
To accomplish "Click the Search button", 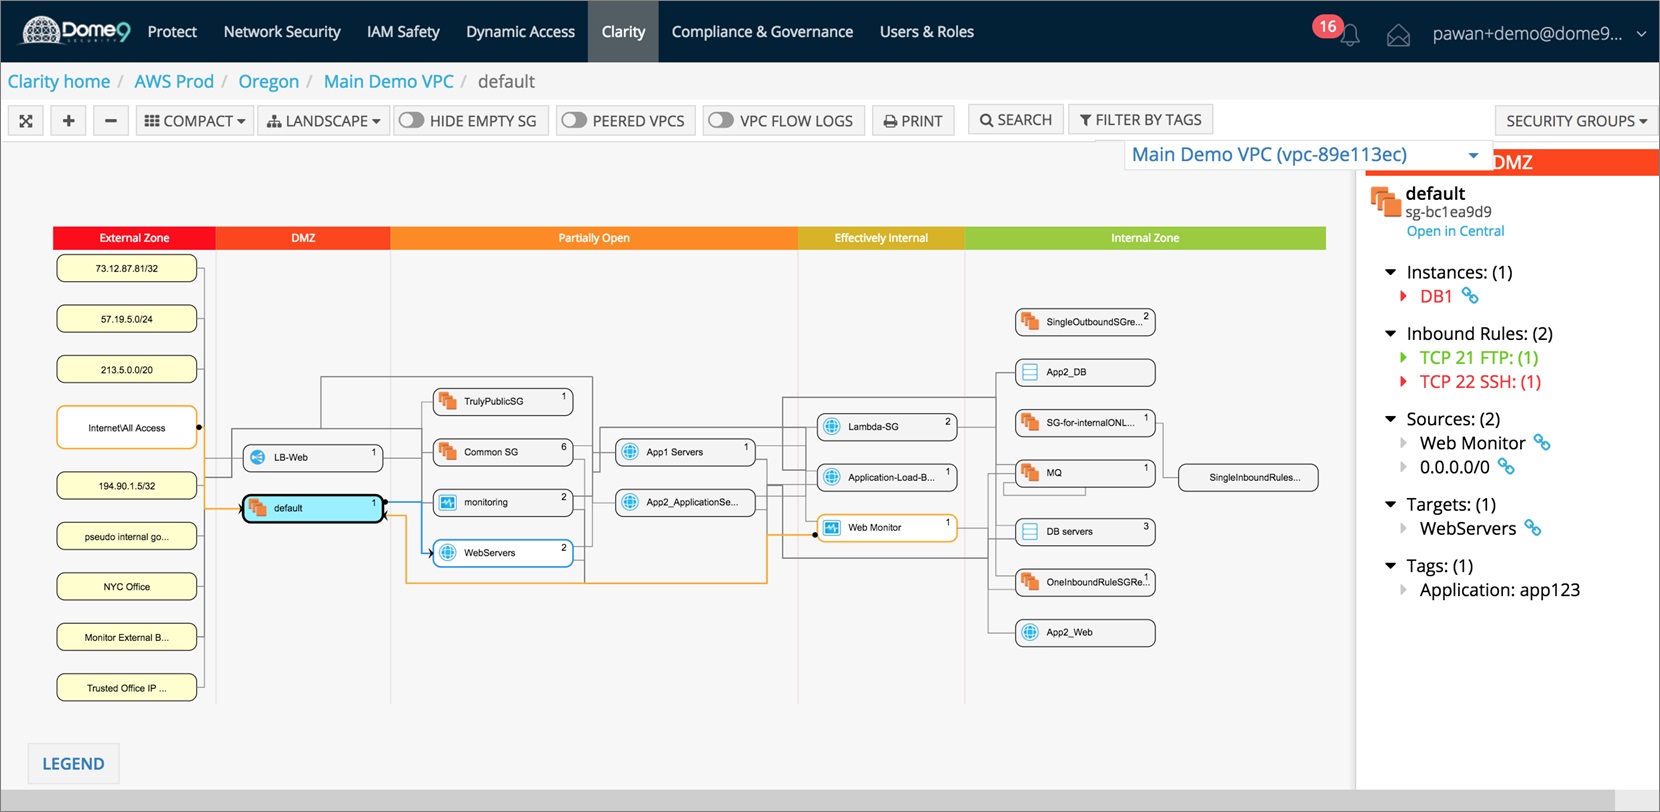I will pyautogui.click(x=1015, y=120).
